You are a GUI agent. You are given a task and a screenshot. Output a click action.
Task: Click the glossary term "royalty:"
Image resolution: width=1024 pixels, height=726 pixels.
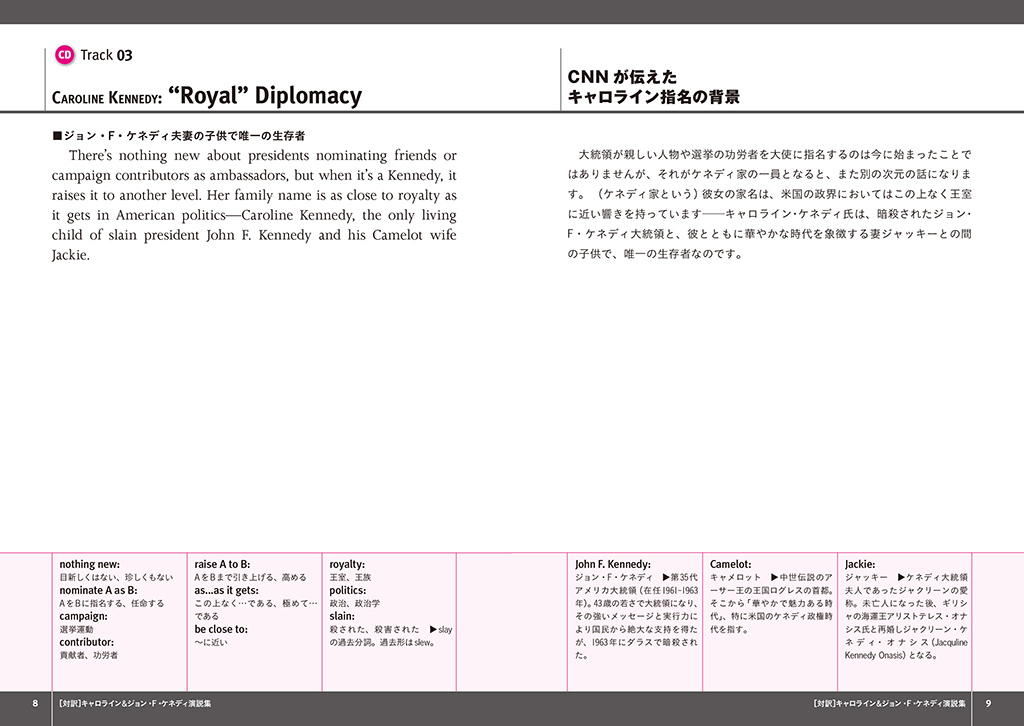coord(347,564)
